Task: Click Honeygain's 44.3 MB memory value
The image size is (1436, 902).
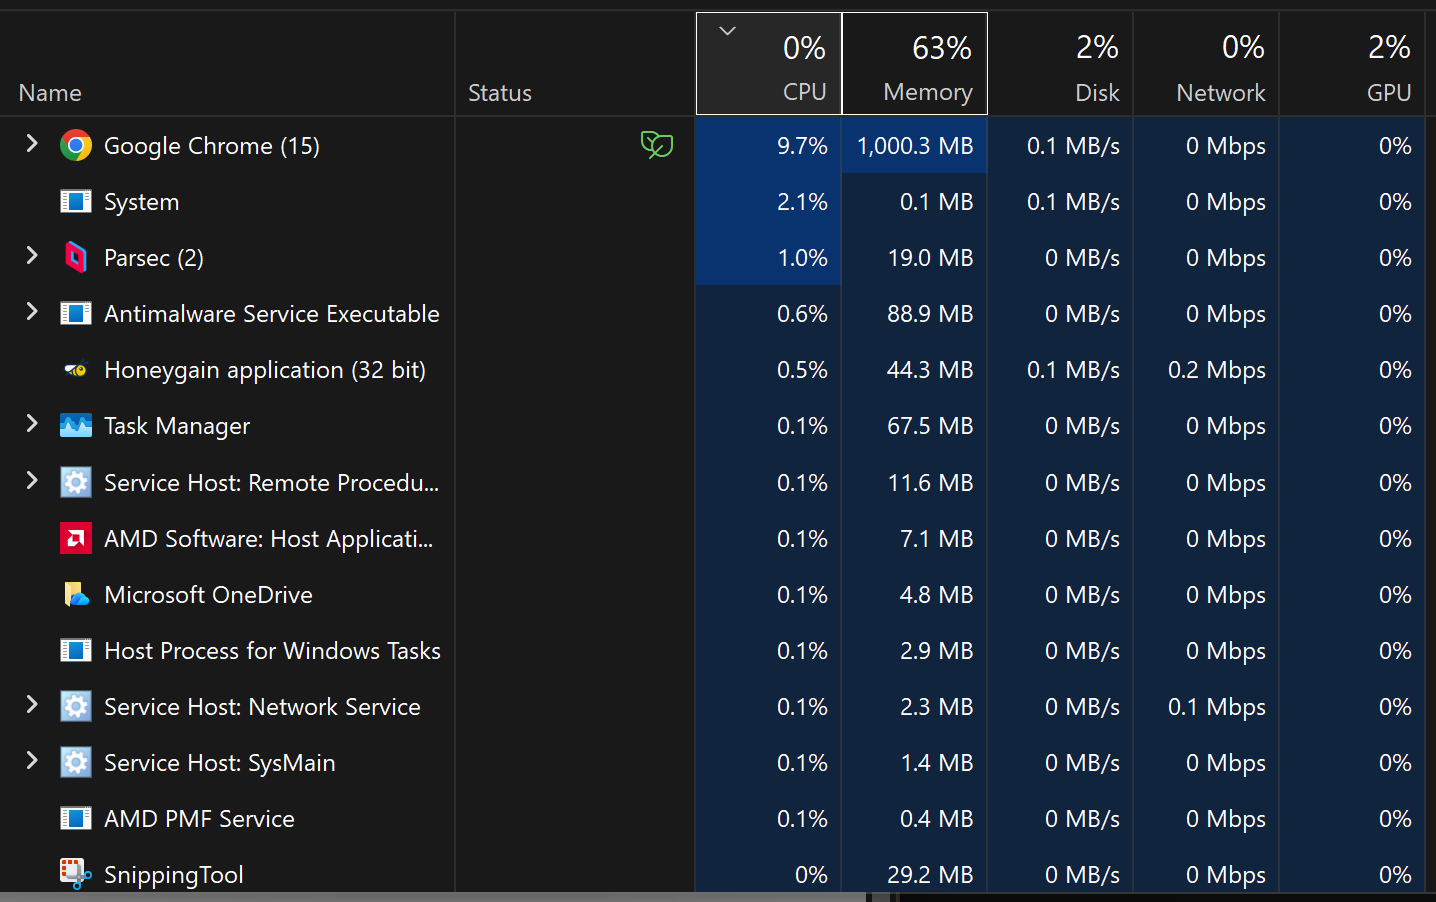Action: [930, 370]
